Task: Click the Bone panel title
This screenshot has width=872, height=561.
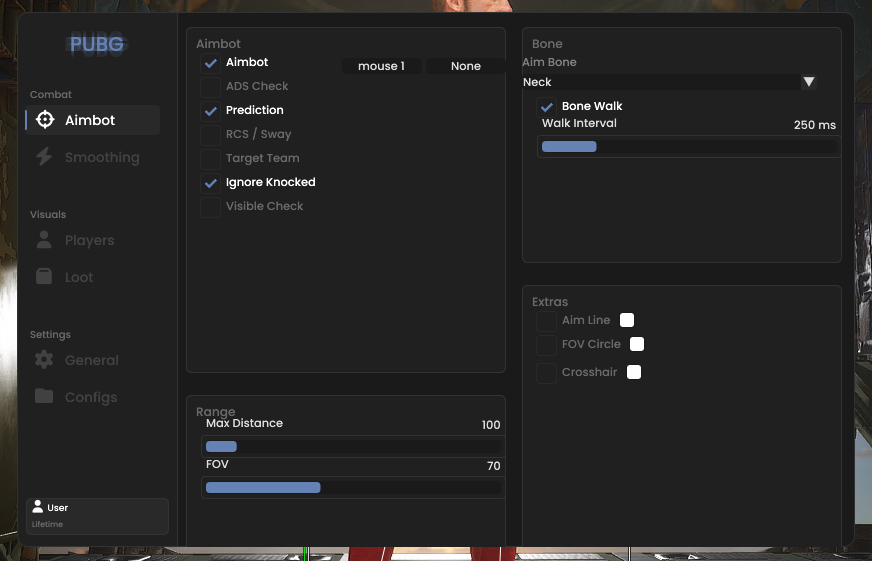Action: pyautogui.click(x=547, y=43)
